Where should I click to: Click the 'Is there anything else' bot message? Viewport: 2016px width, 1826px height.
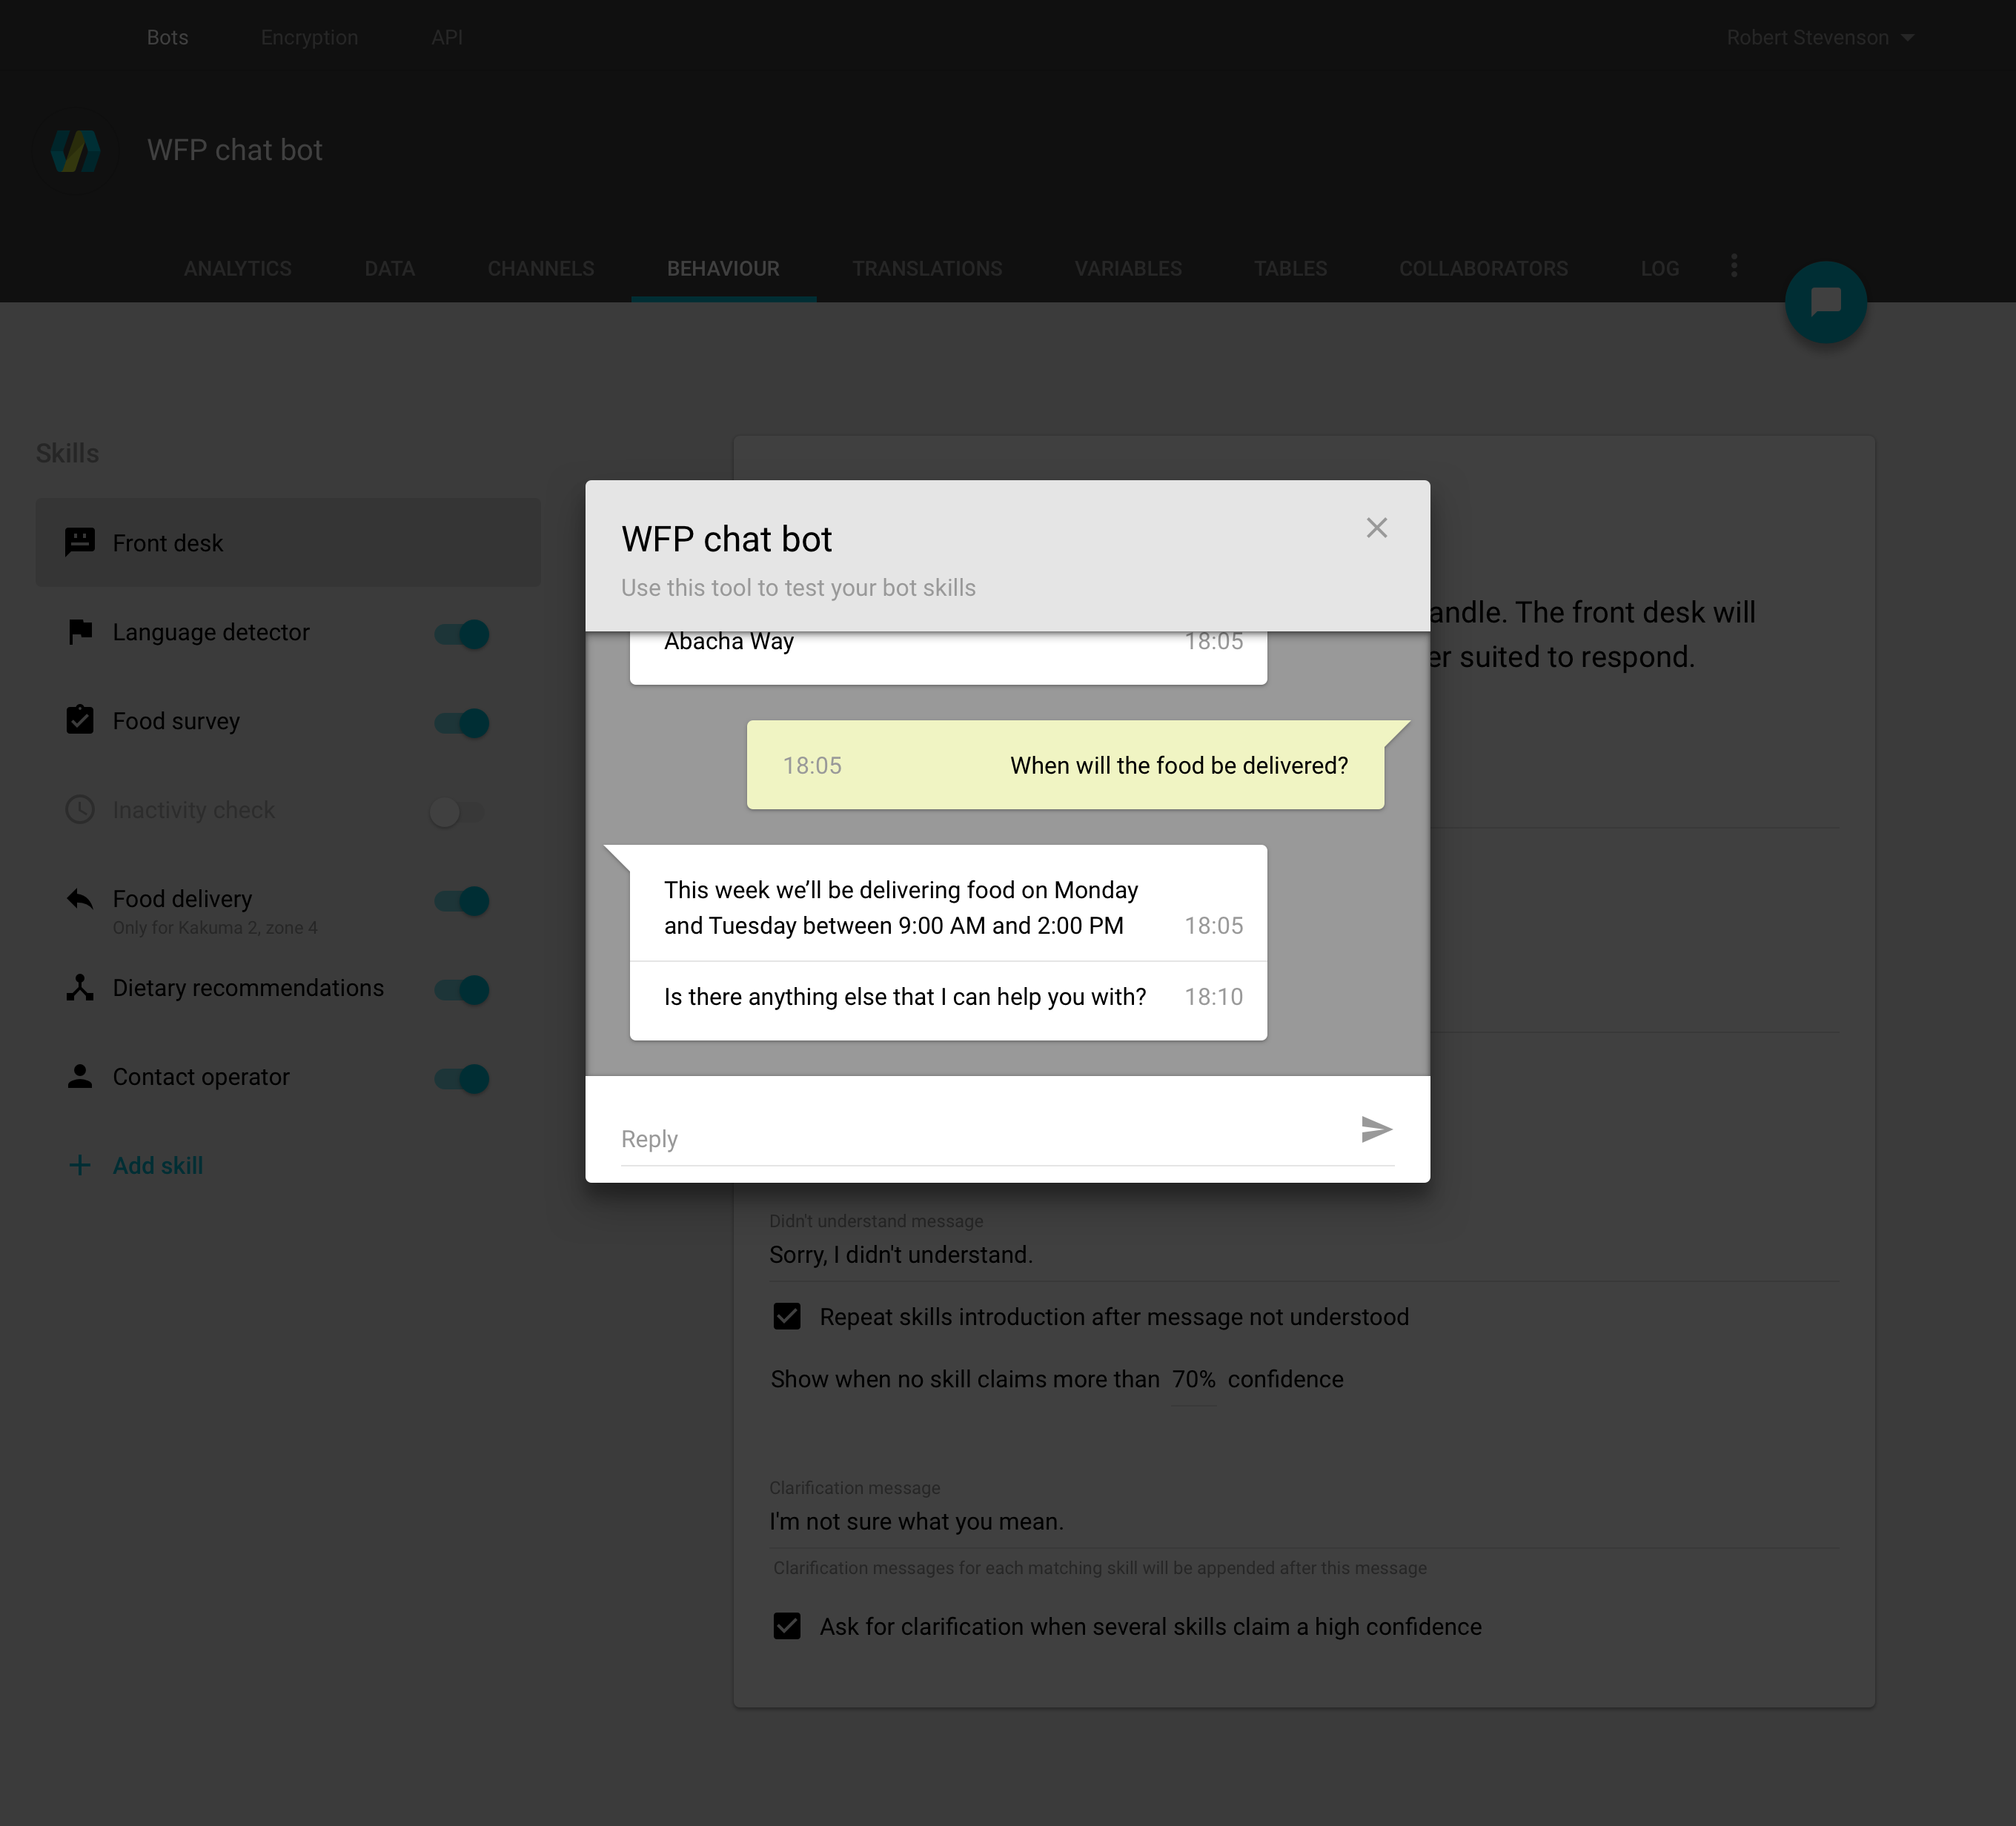948,1000
